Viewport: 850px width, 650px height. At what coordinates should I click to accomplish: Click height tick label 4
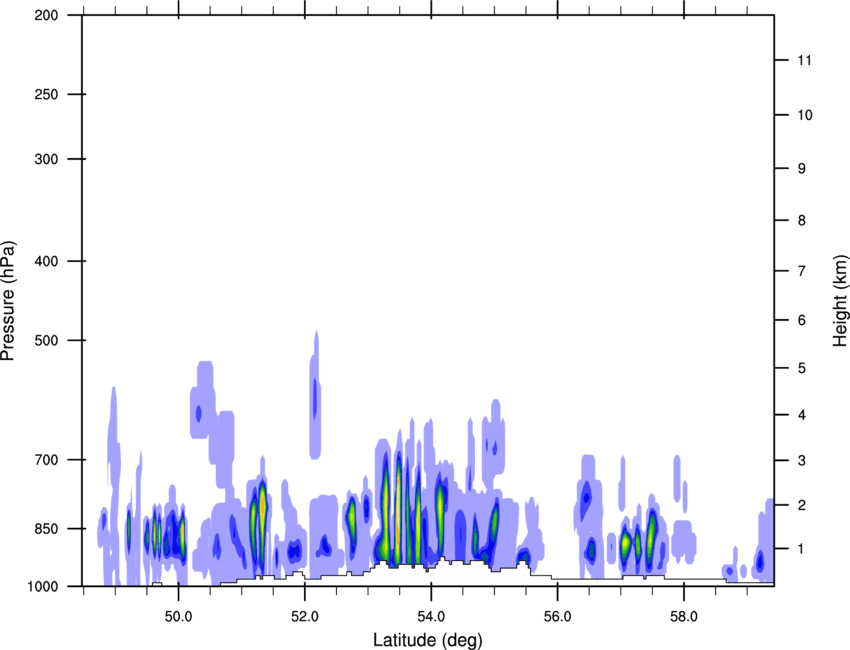[x=802, y=415]
